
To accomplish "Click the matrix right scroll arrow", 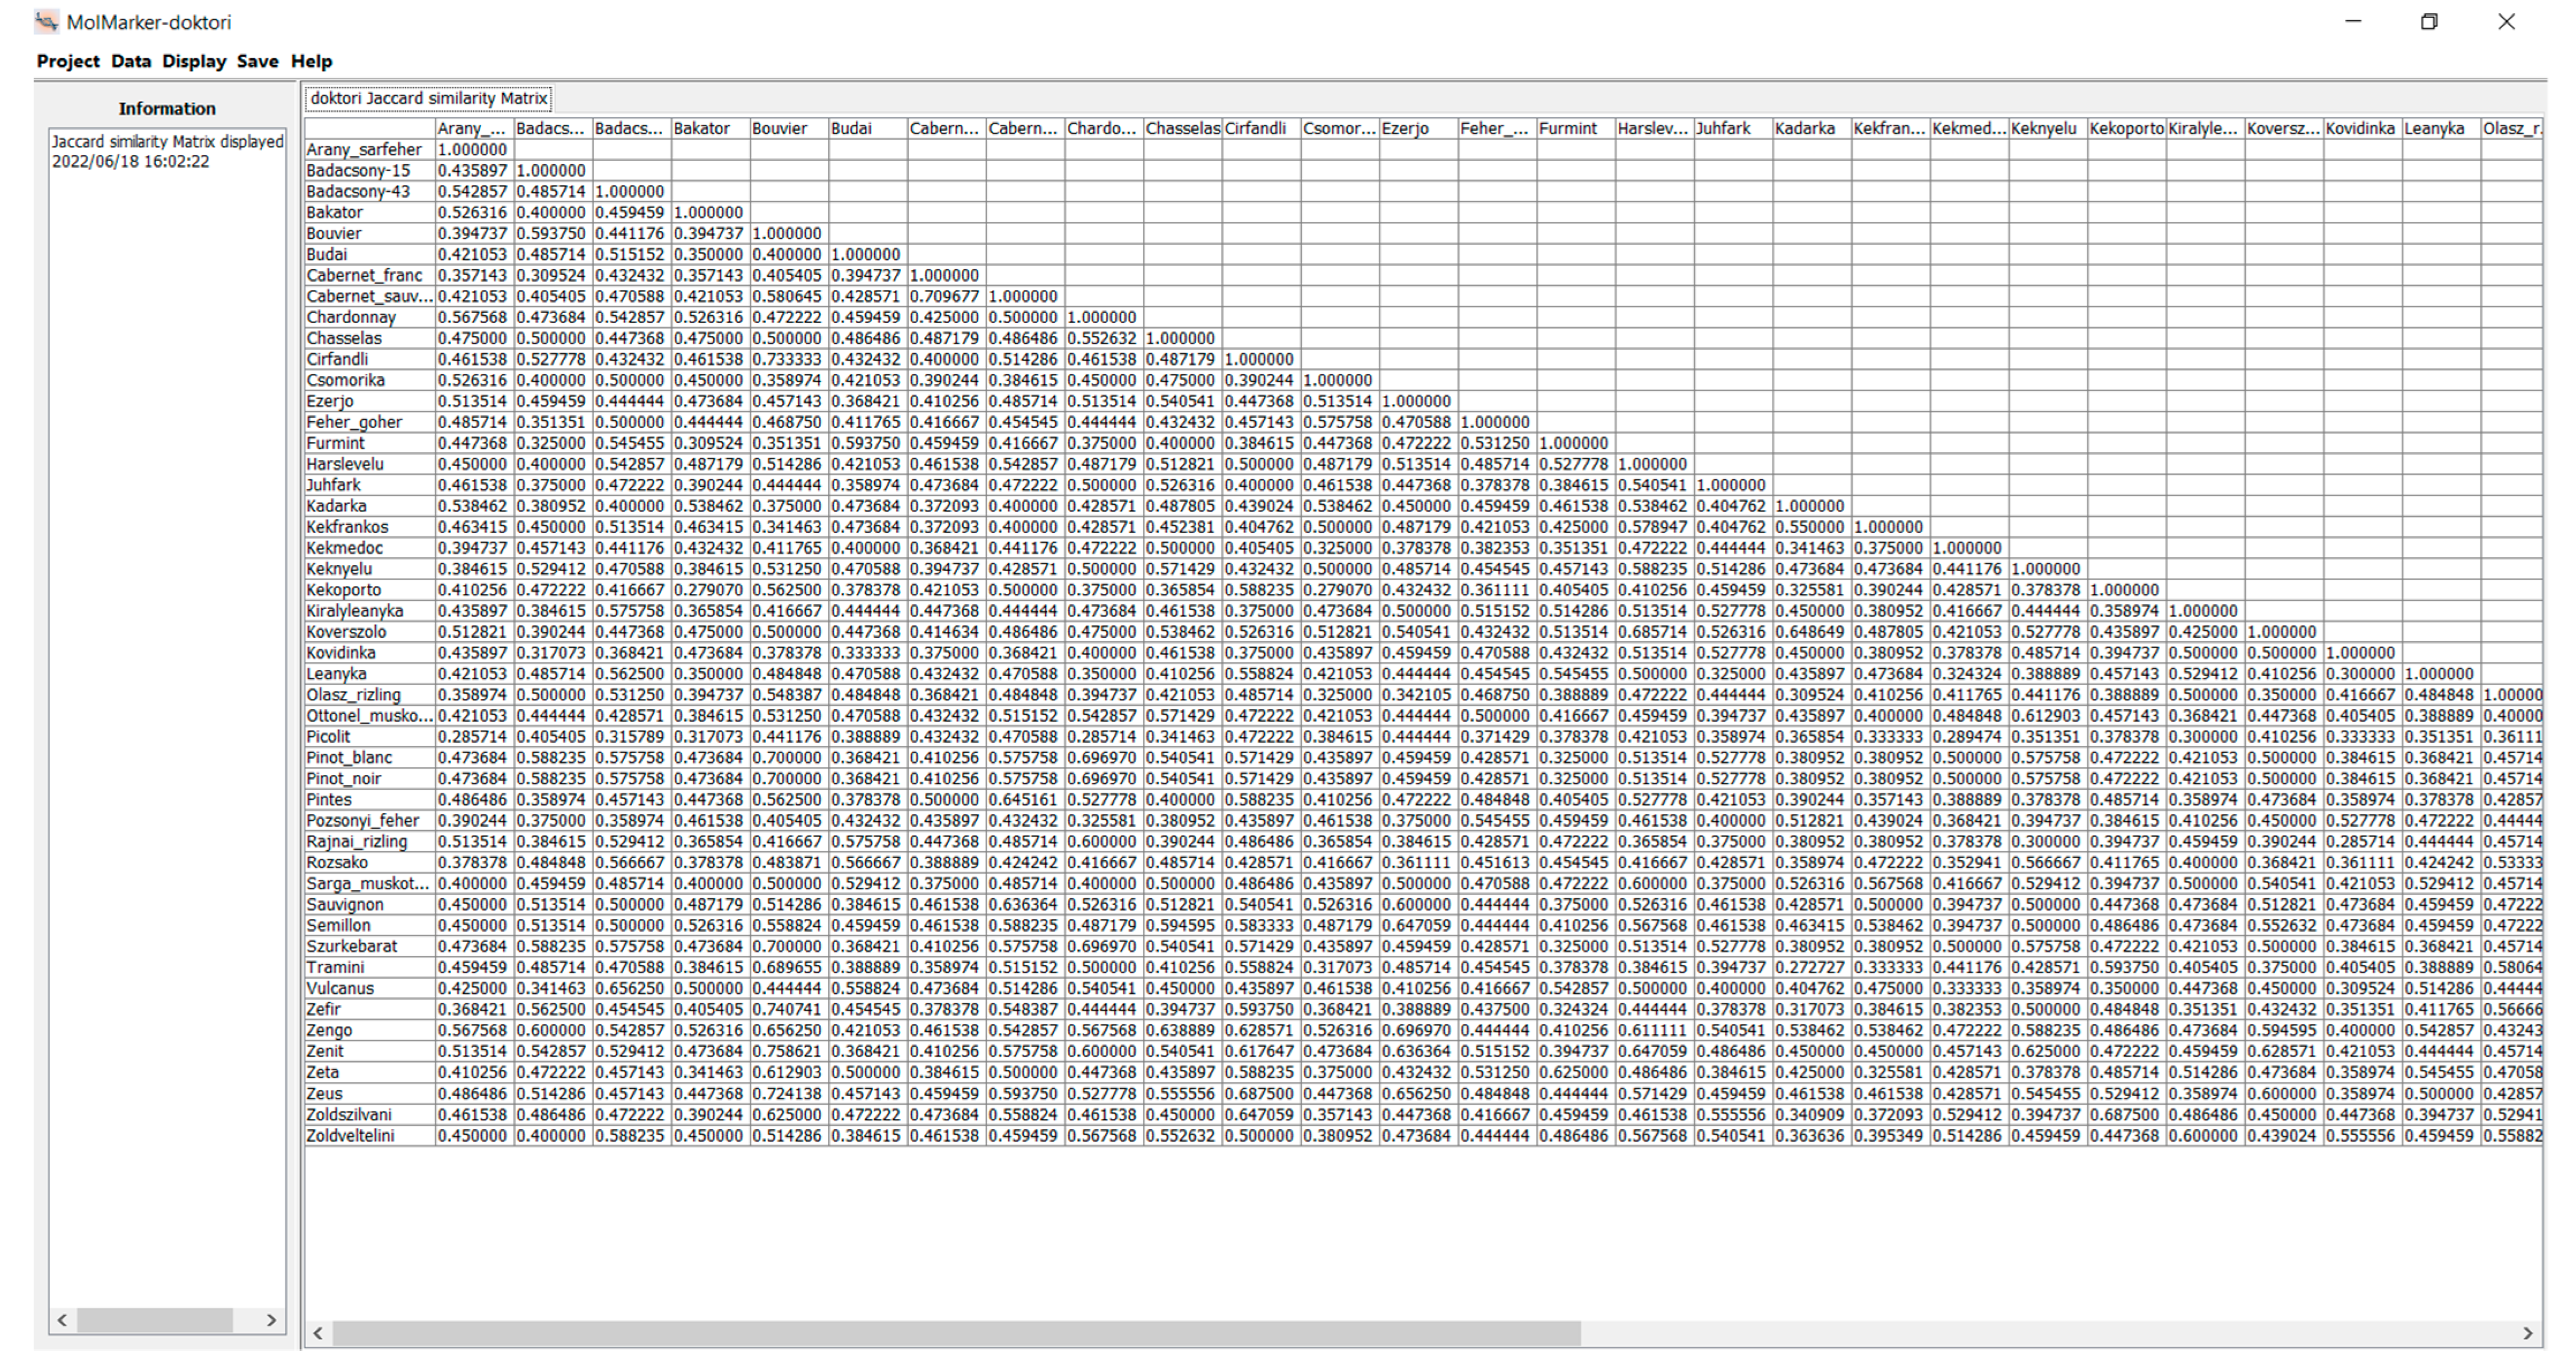I will point(2528,1333).
